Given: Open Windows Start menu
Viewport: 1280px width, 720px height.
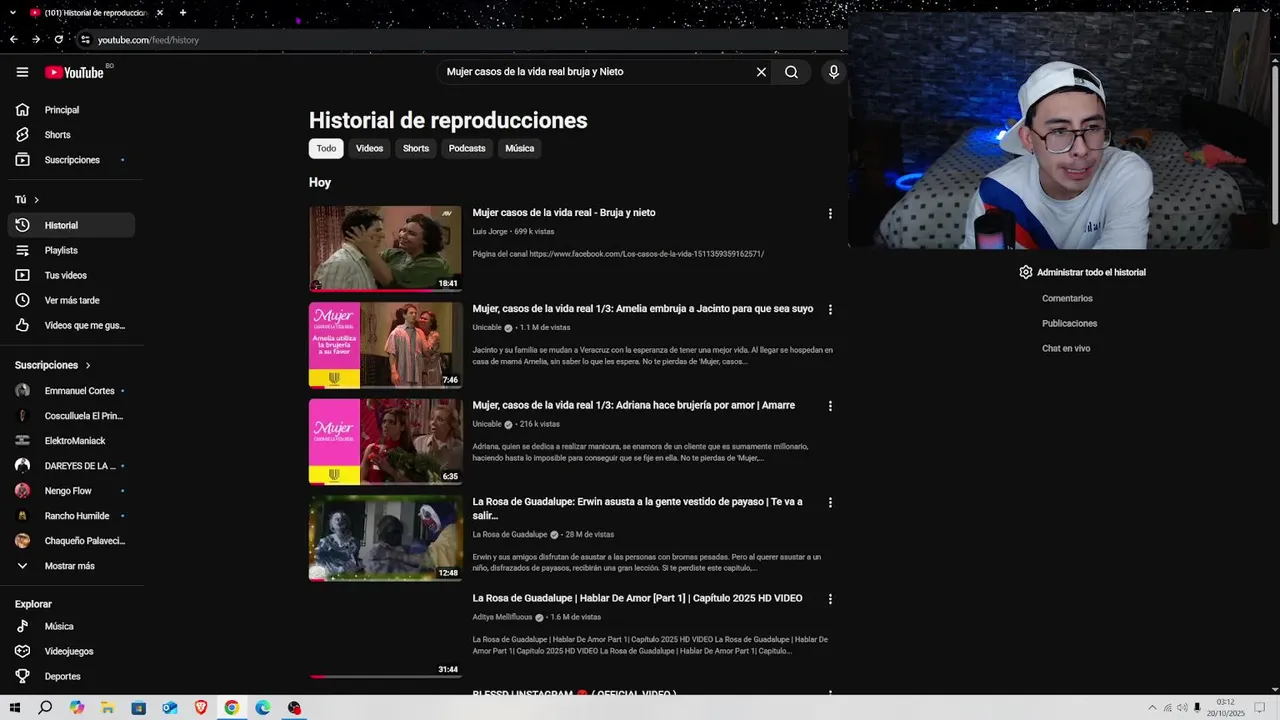Looking at the screenshot, I should 14,708.
